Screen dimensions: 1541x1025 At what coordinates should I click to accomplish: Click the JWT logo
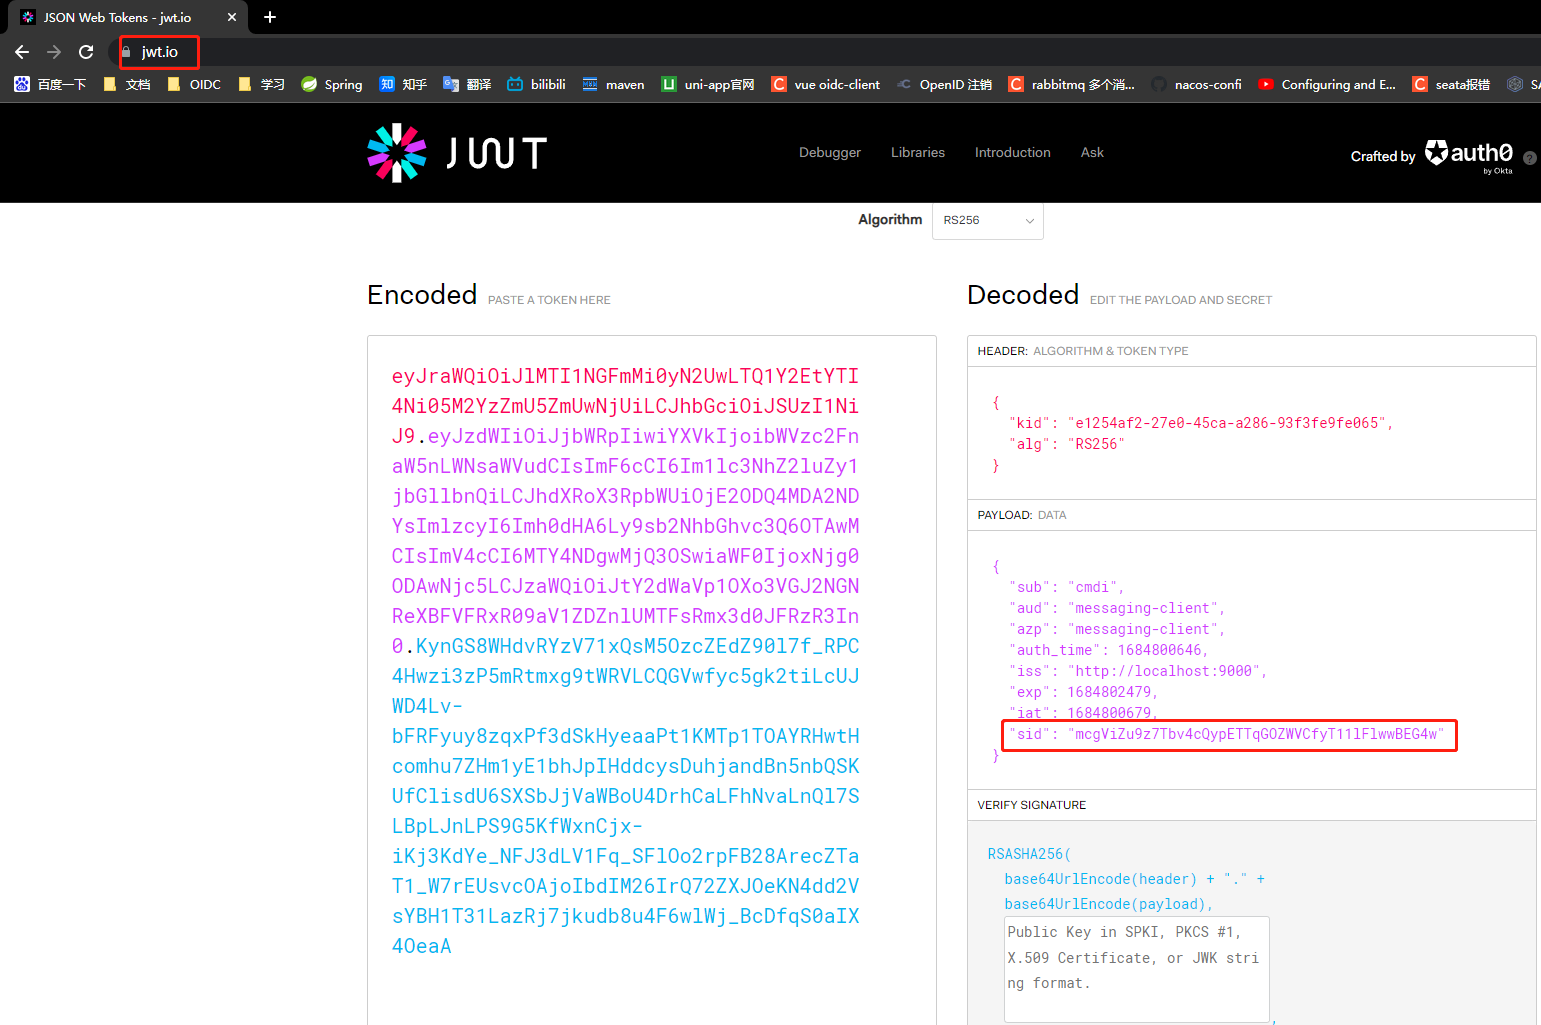(456, 152)
